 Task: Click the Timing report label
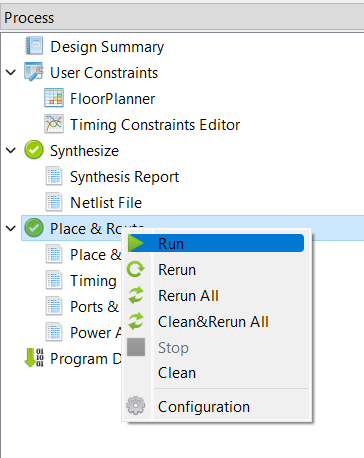[x=93, y=281]
